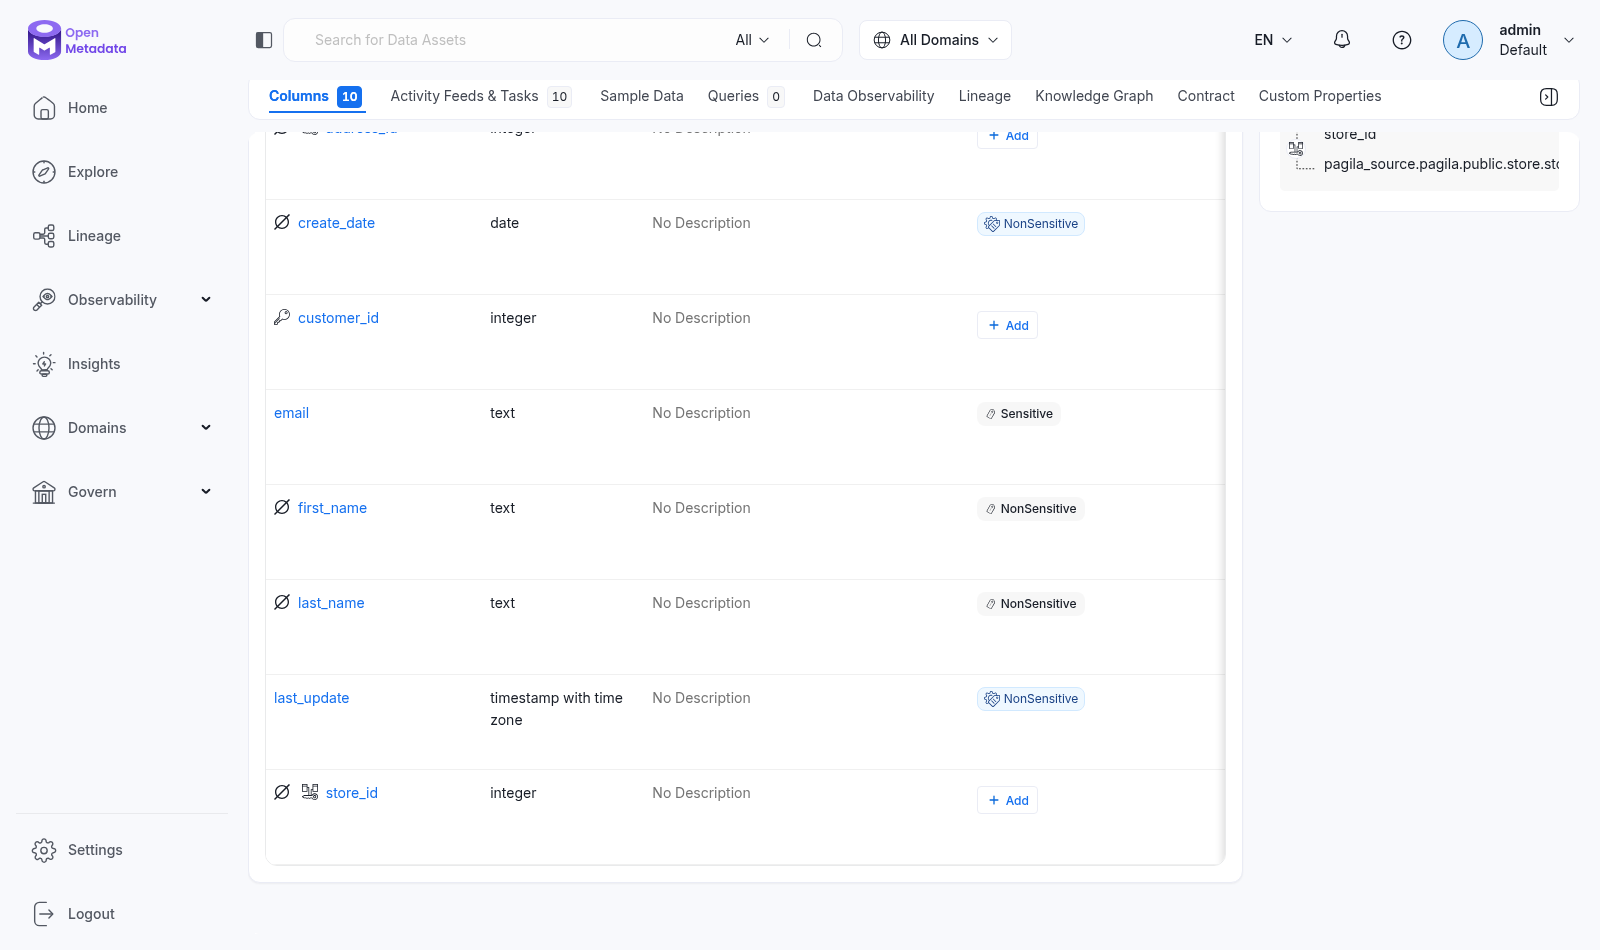This screenshot has height=950, width=1600.
Task: Click the foreign key icon beside store_id
Action: [x=310, y=792]
